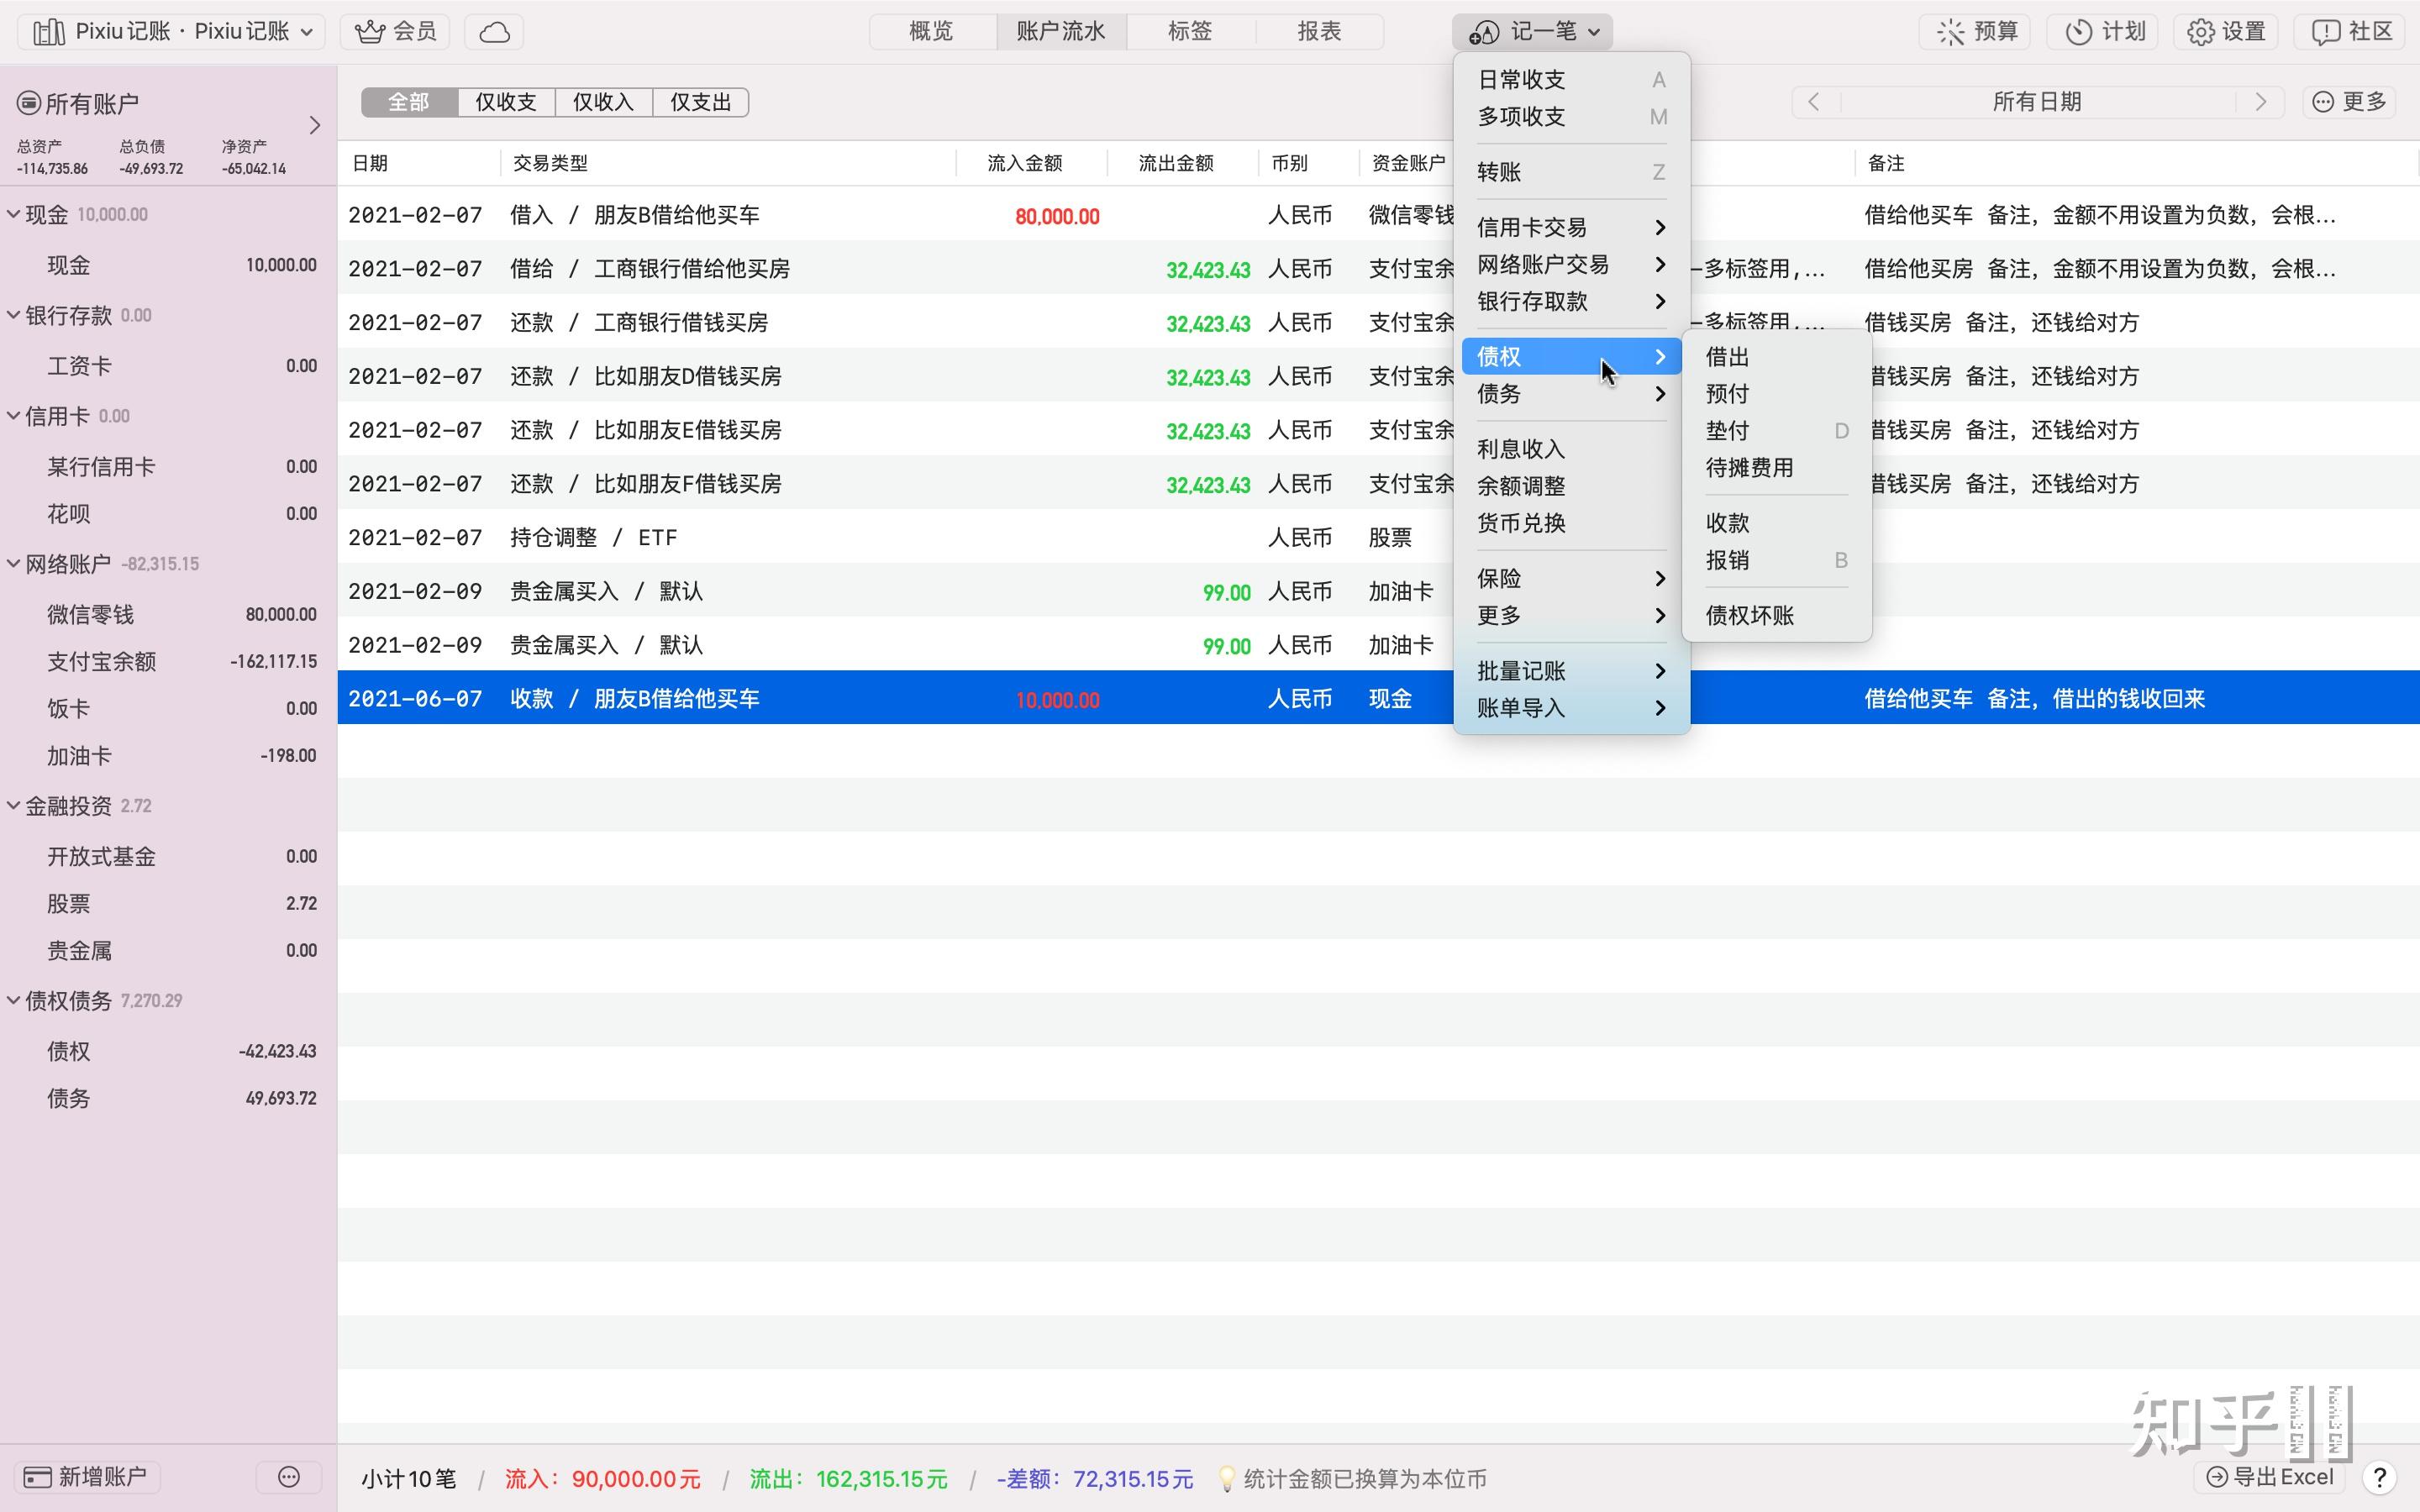The width and height of the screenshot is (2420, 1512).
Task: Select the 工资卡 account
Action: 168,366
